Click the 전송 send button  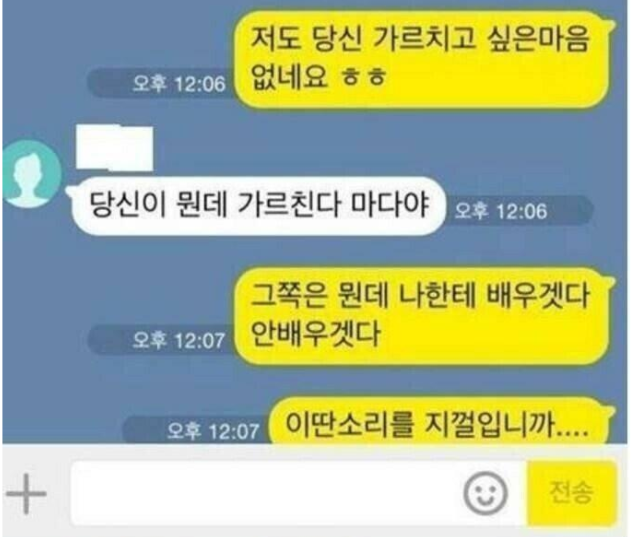coord(572,493)
